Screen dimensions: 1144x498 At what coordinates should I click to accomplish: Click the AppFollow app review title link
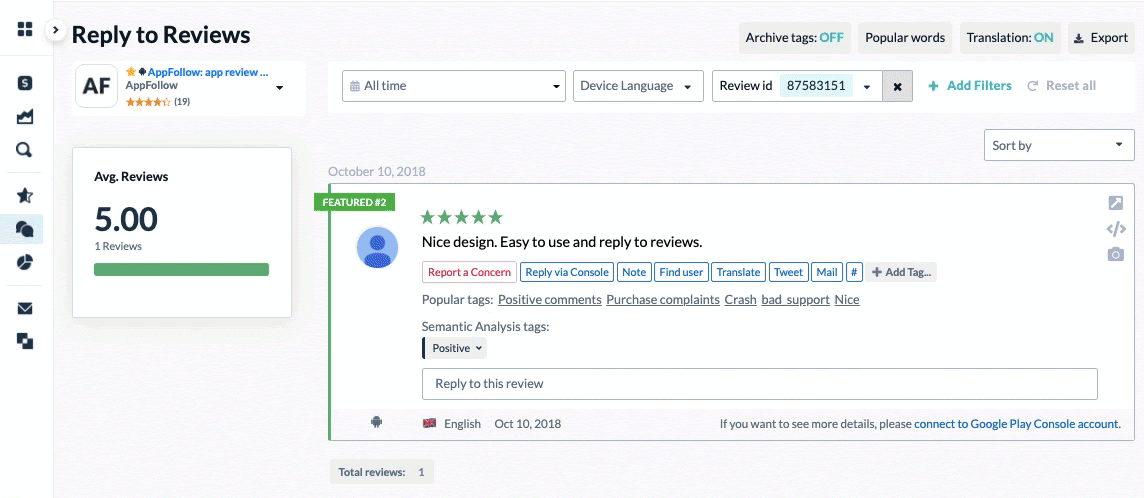tap(208, 72)
